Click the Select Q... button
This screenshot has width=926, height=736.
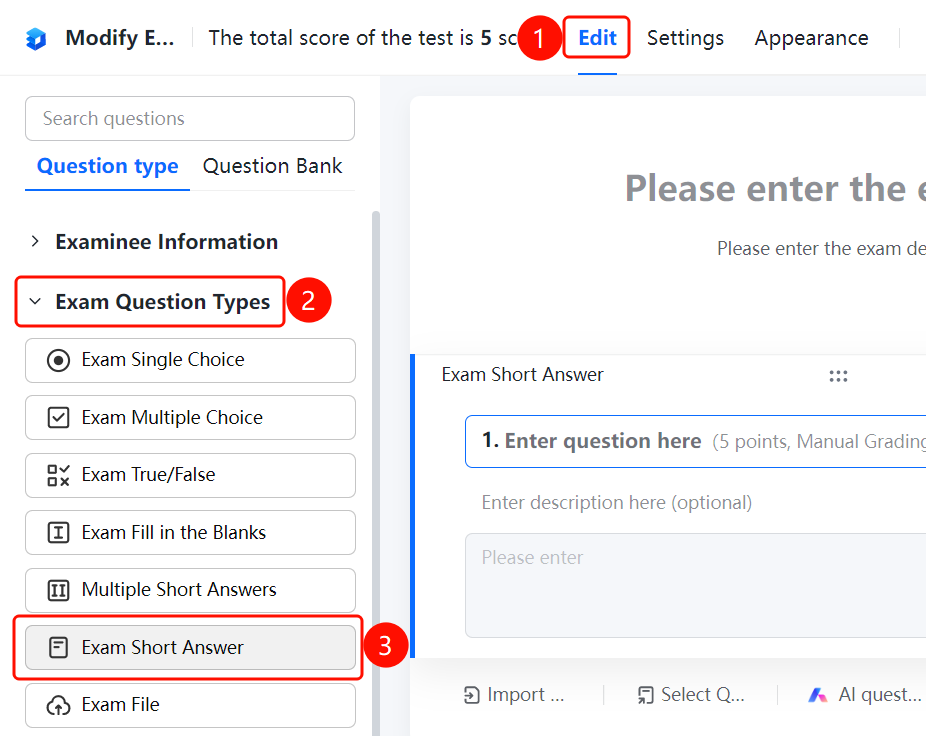coord(690,695)
